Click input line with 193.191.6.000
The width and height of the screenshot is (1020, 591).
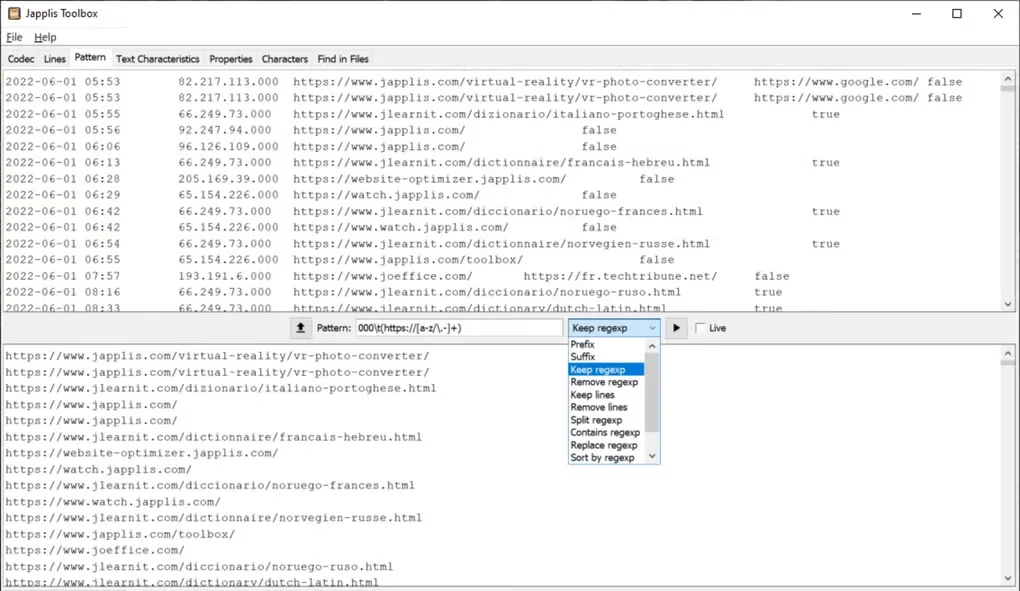pos(397,276)
